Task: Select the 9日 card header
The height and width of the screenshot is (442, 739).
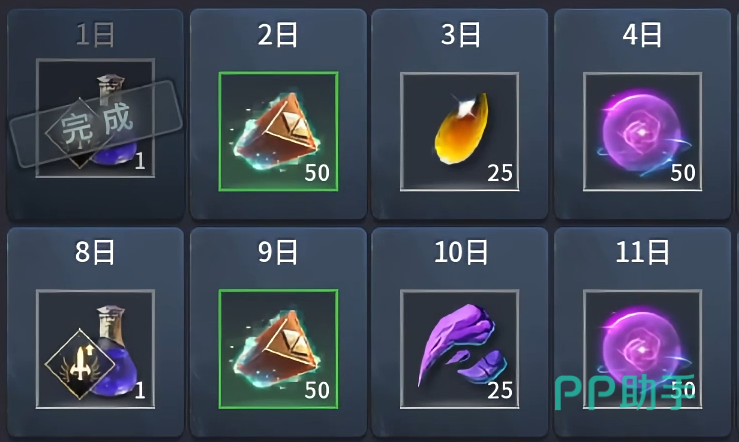Action: (x=278, y=252)
